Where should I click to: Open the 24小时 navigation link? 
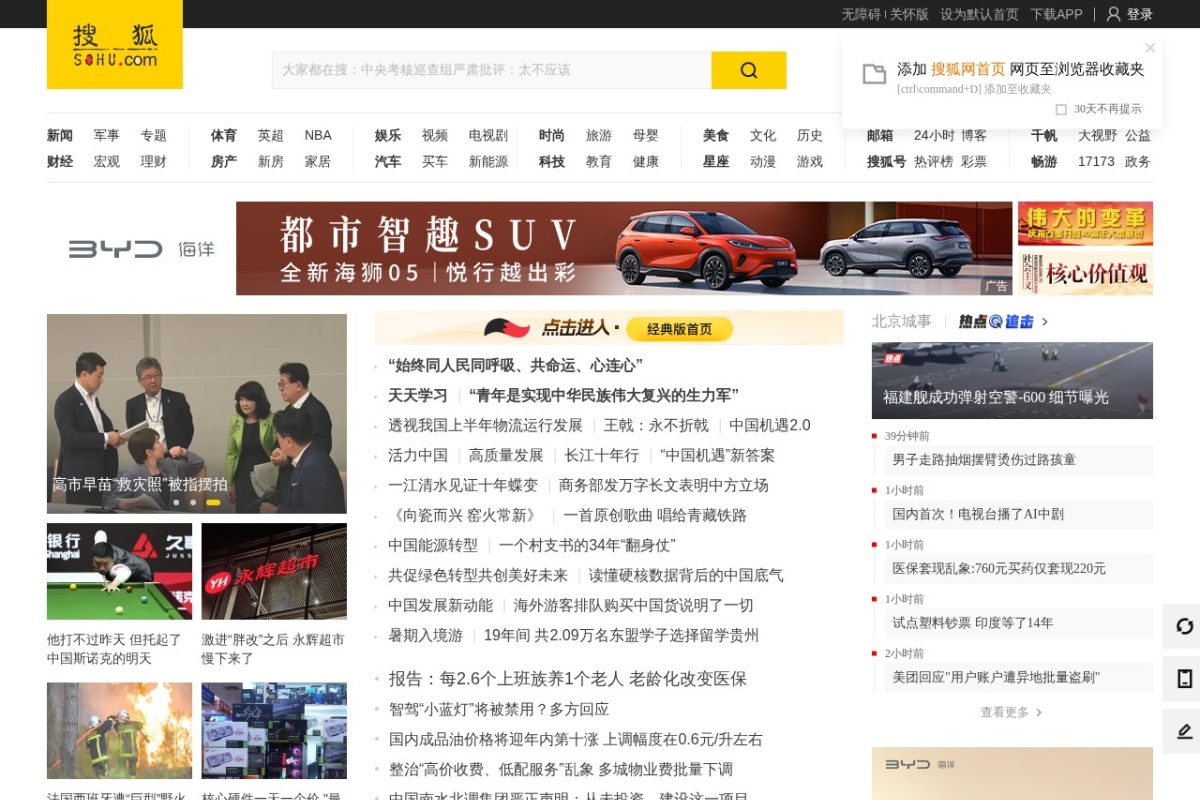[x=934, y=135]
